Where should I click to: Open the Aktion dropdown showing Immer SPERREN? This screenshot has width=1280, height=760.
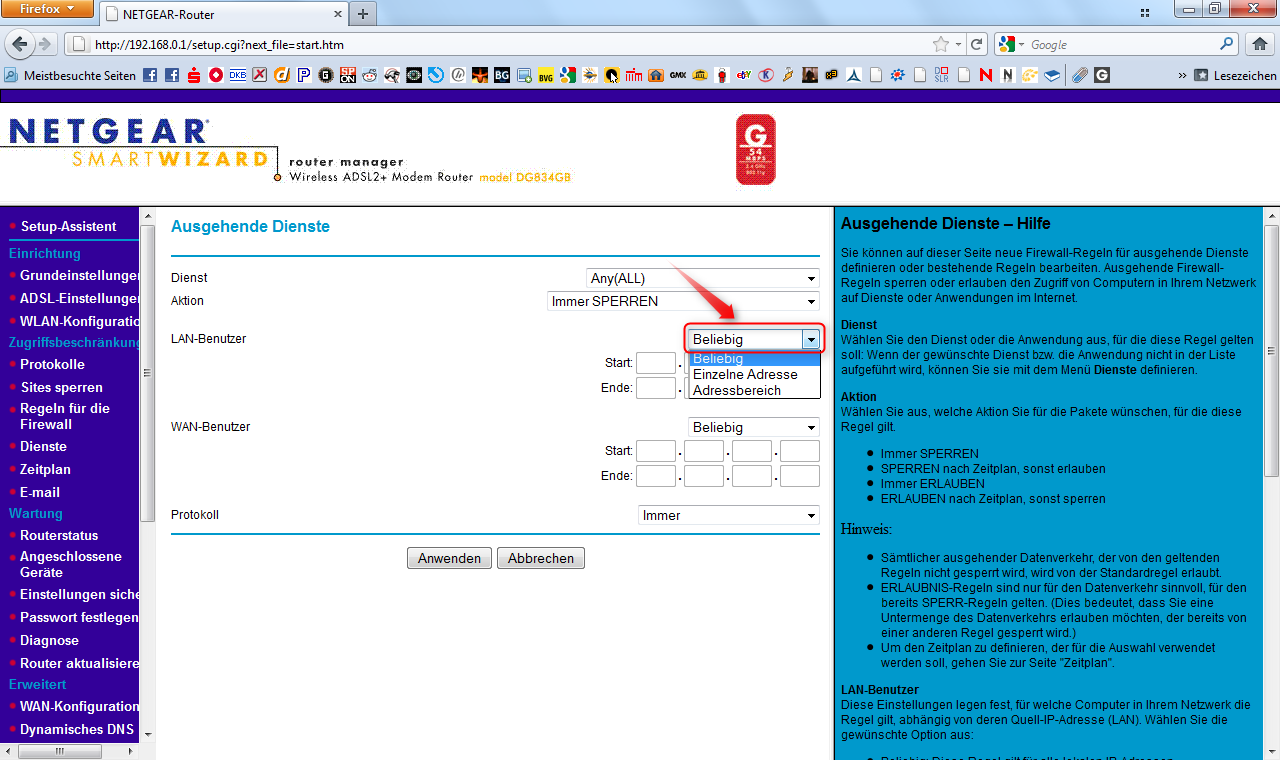pyautogui.click(x=684, y=301)
